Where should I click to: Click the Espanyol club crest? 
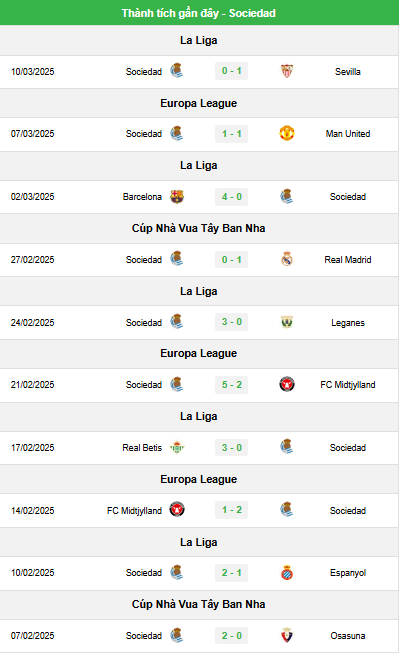[287, 573]
